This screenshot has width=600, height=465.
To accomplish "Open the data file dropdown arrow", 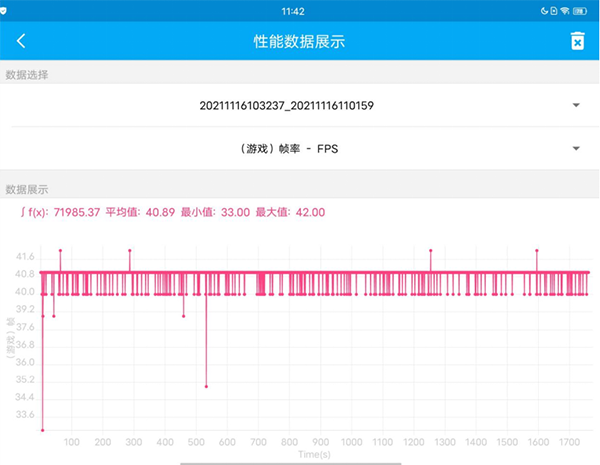I will point(576,106).
